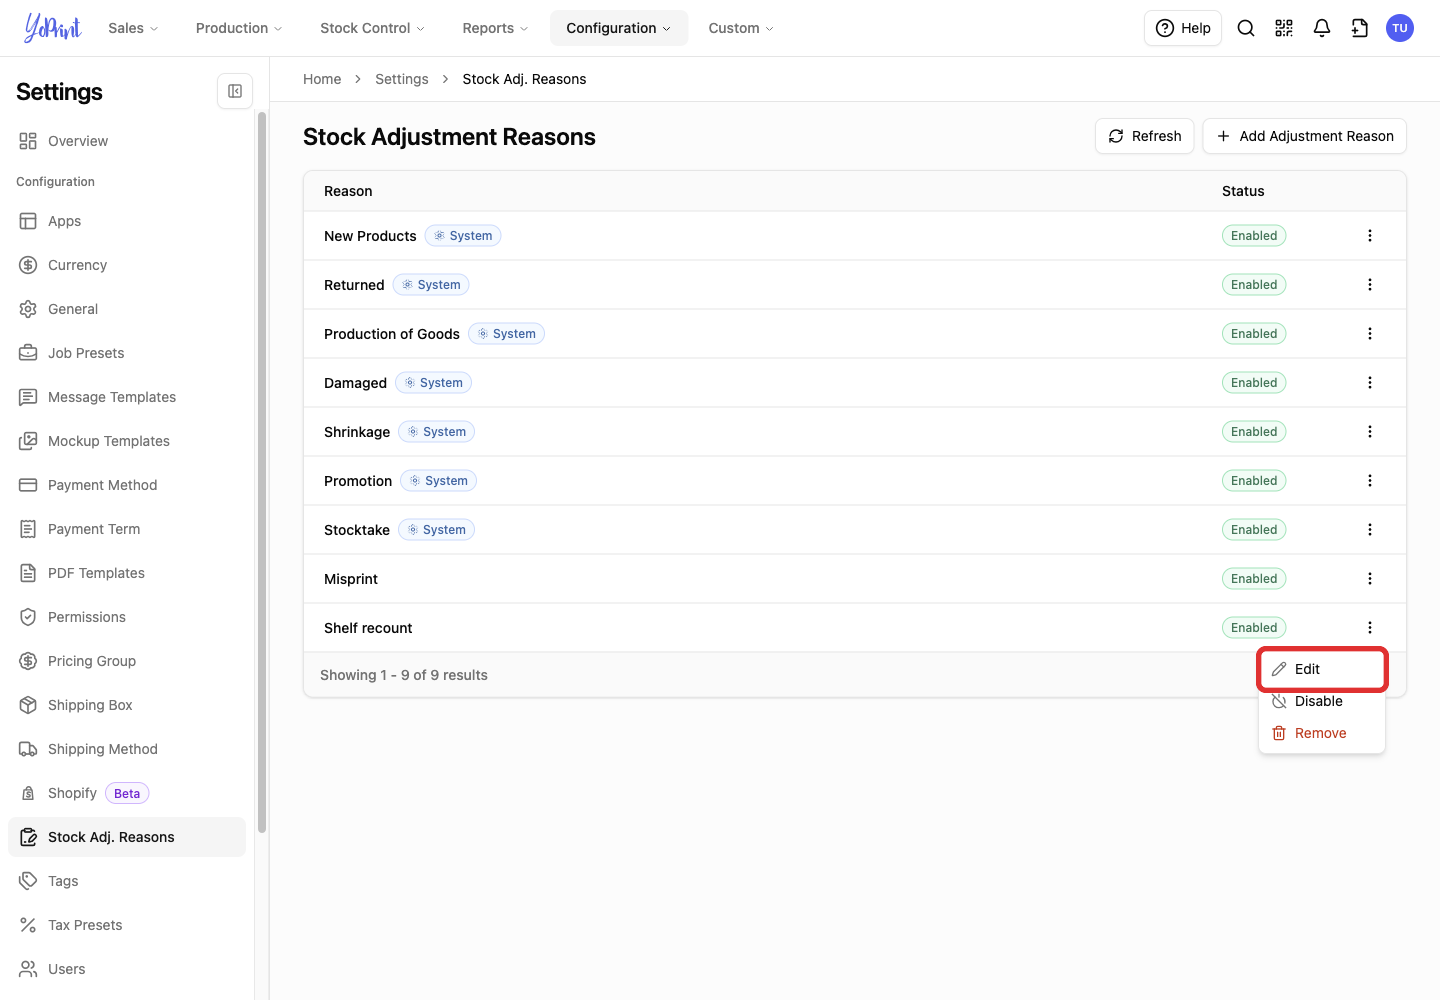Expand the Custom dropdown menu

741,28
